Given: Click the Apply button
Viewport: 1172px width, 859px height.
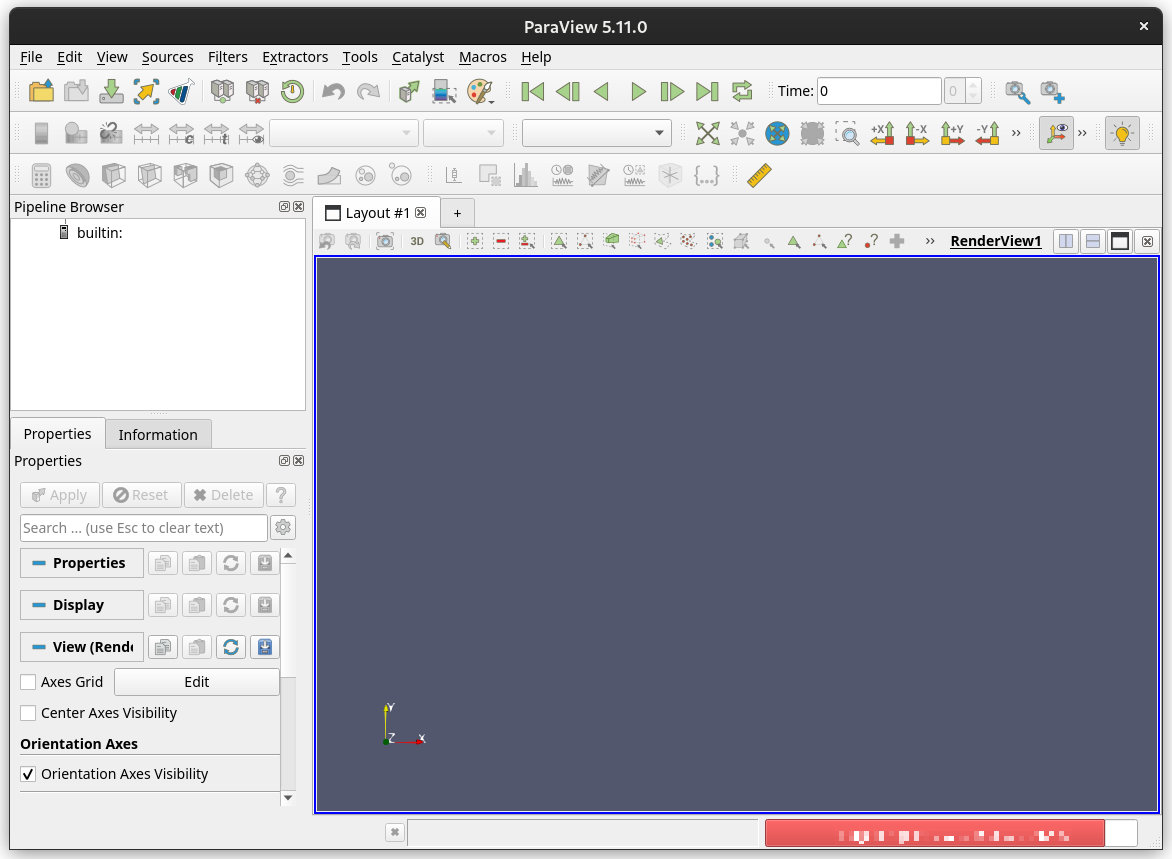Looking at the screenshot, I should 60,495.
